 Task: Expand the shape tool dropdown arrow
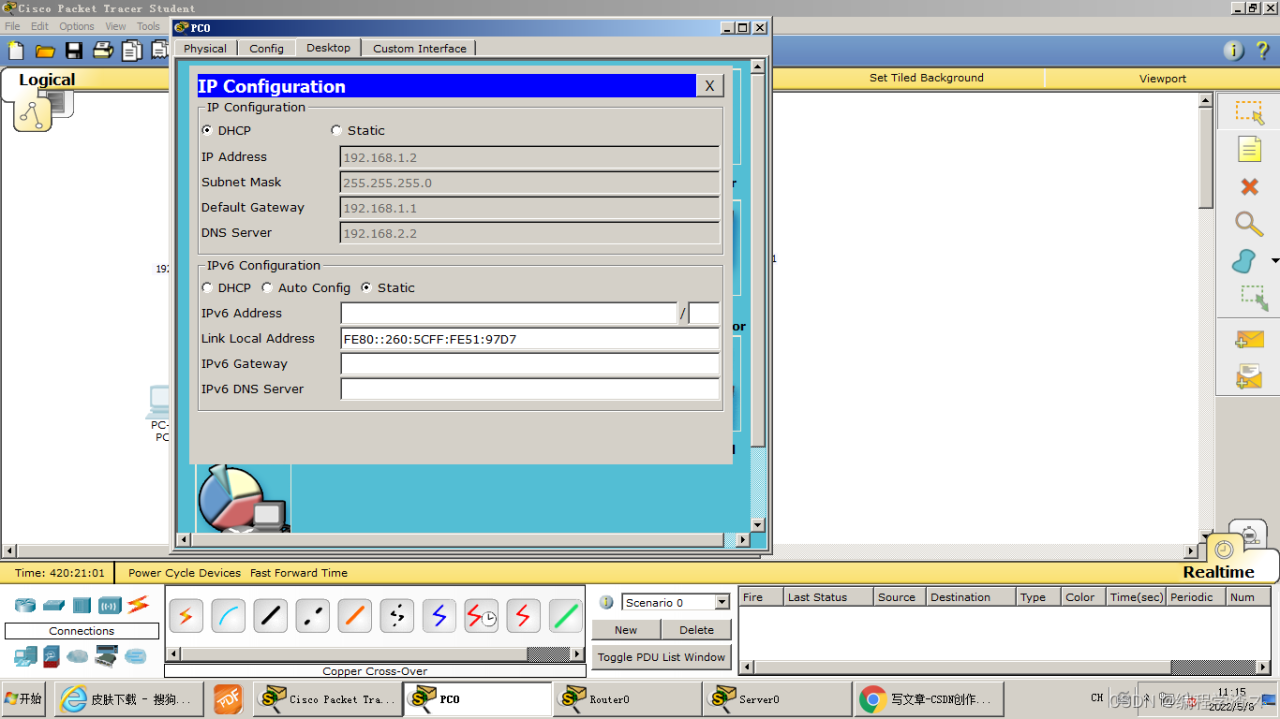(x=1275, y=261)
